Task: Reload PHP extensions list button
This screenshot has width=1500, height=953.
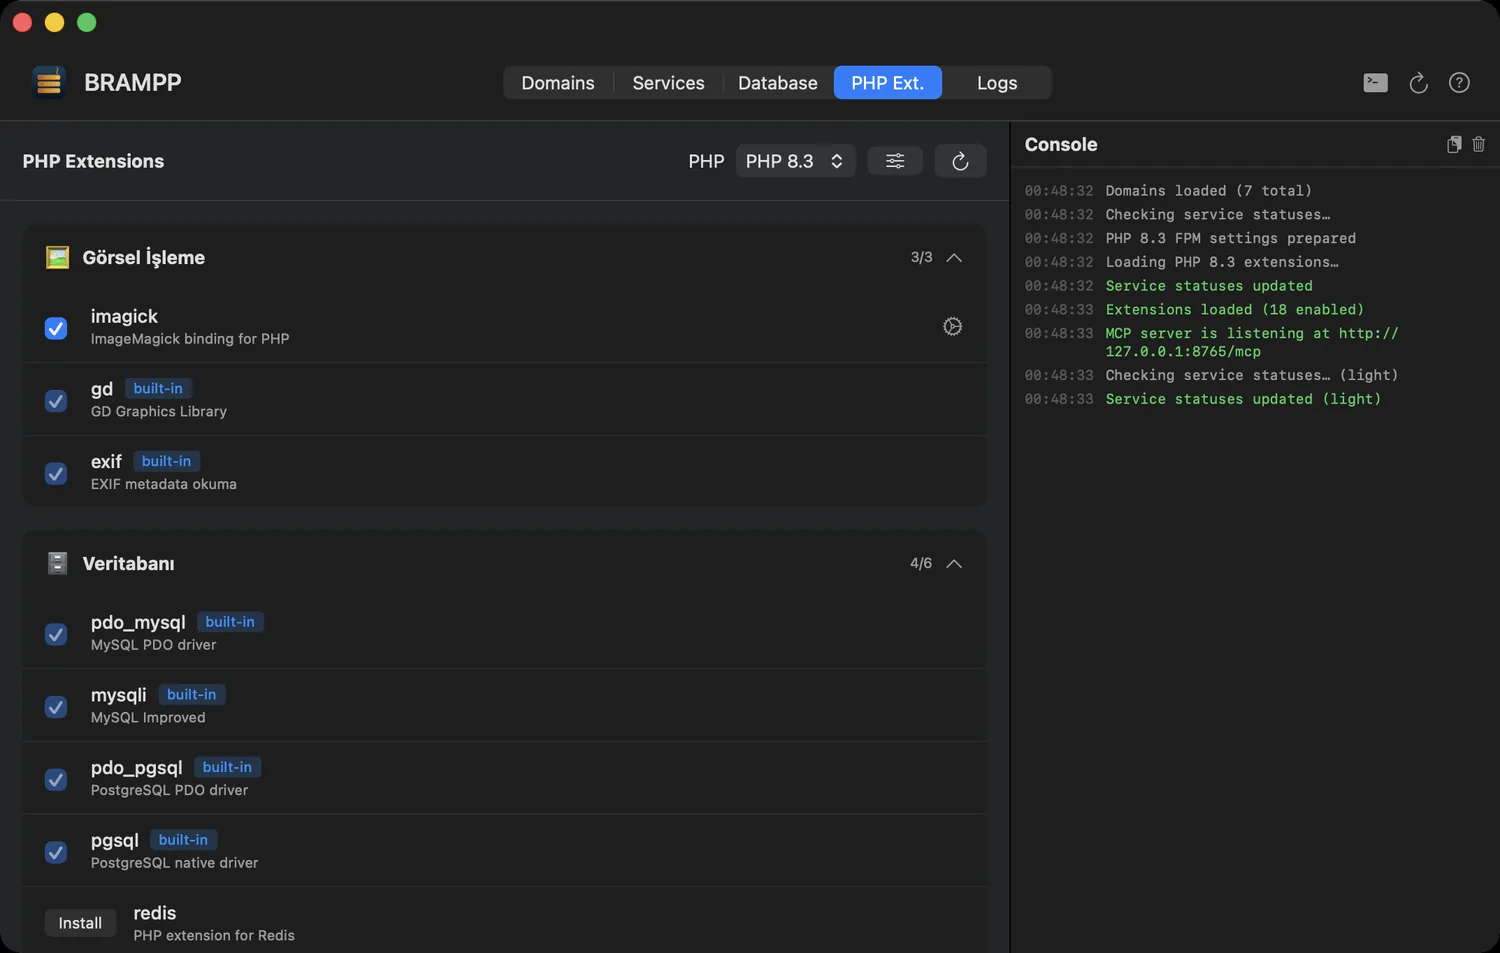Action: (960, 161)
